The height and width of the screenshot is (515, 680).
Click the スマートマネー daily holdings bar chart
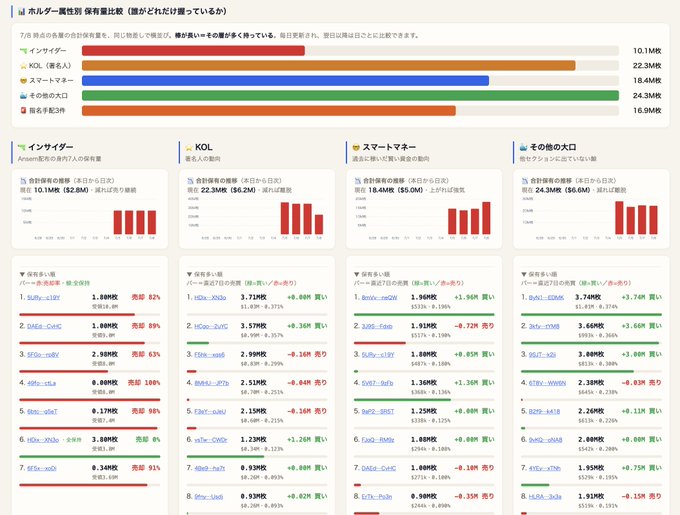[x=424, y=219]
